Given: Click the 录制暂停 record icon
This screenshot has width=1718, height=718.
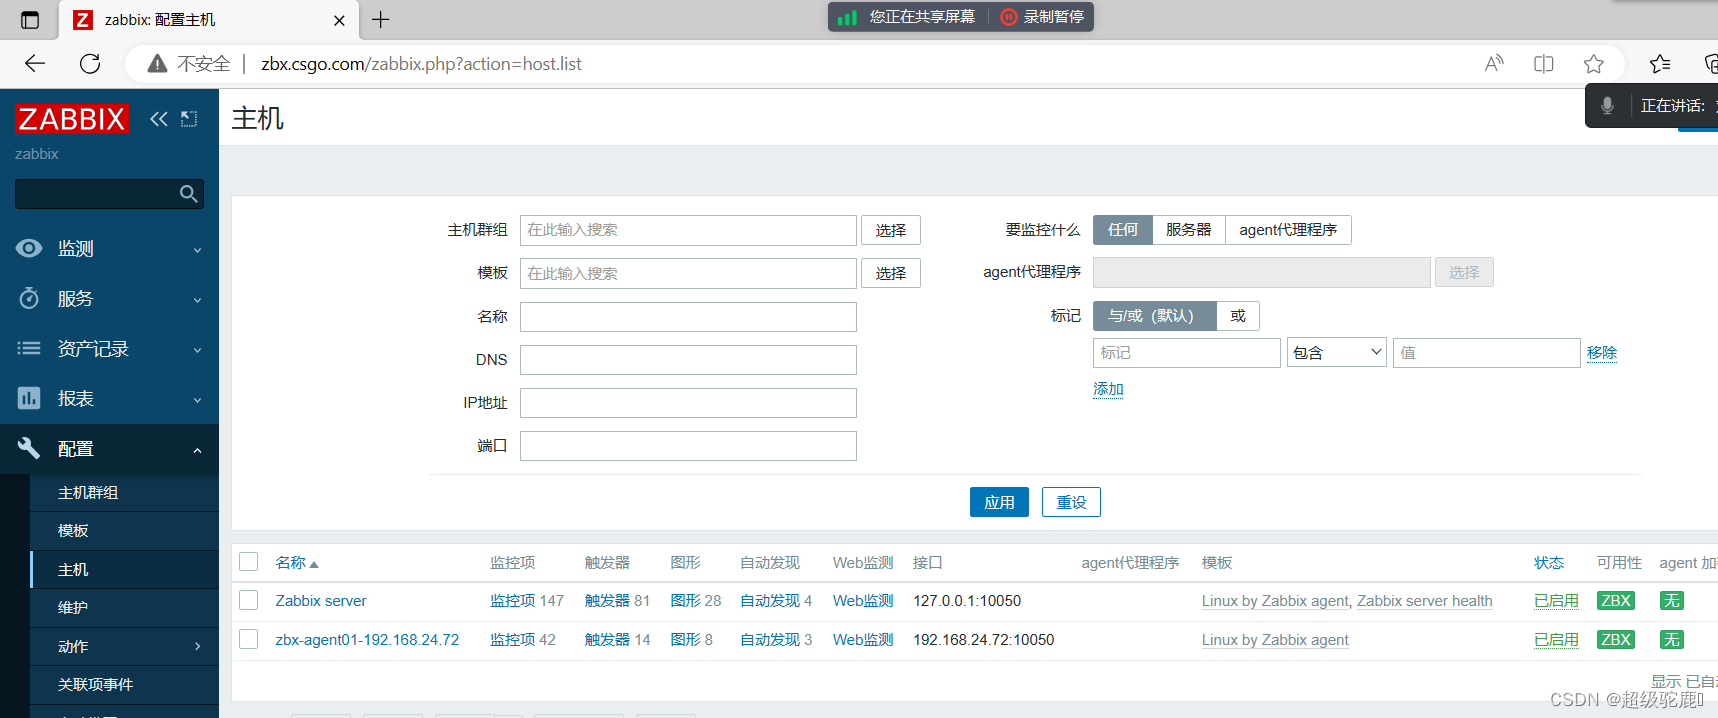Looking at the screenshot, I should 1009,17.
